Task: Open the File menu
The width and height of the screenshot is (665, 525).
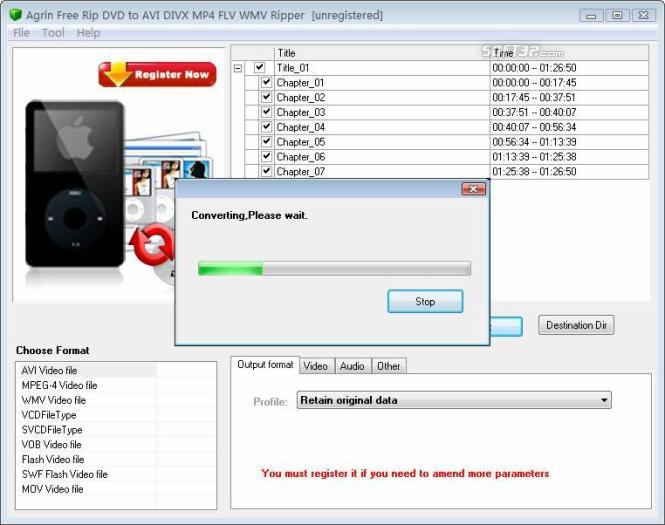Action: click(21, 33)
